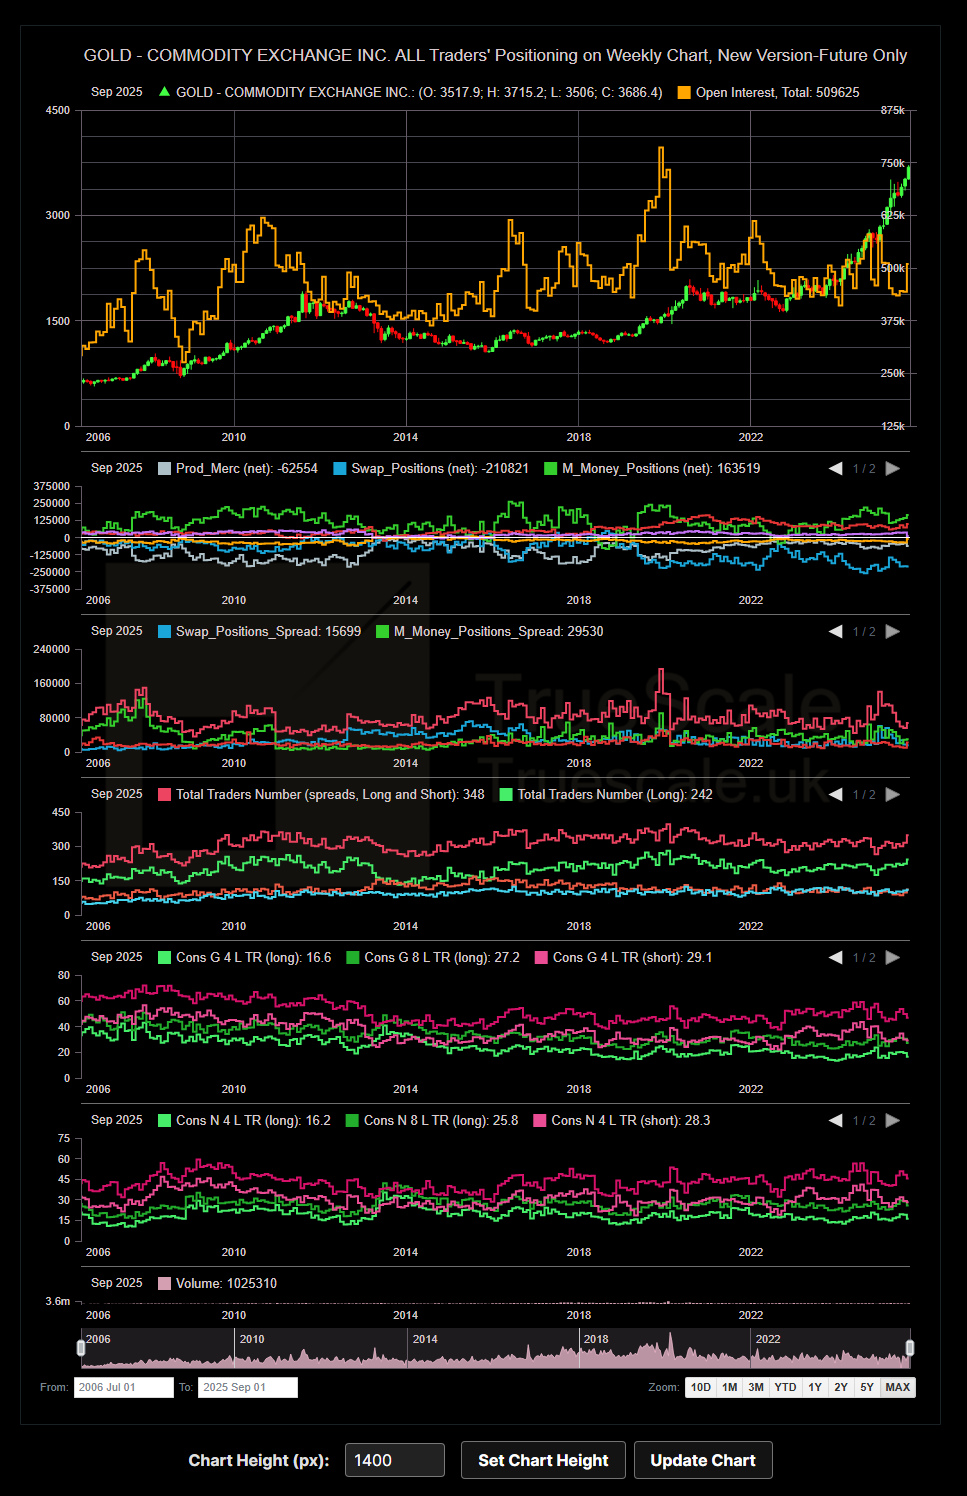Select the 1Y zoom range

click(x=815, y=1387)
